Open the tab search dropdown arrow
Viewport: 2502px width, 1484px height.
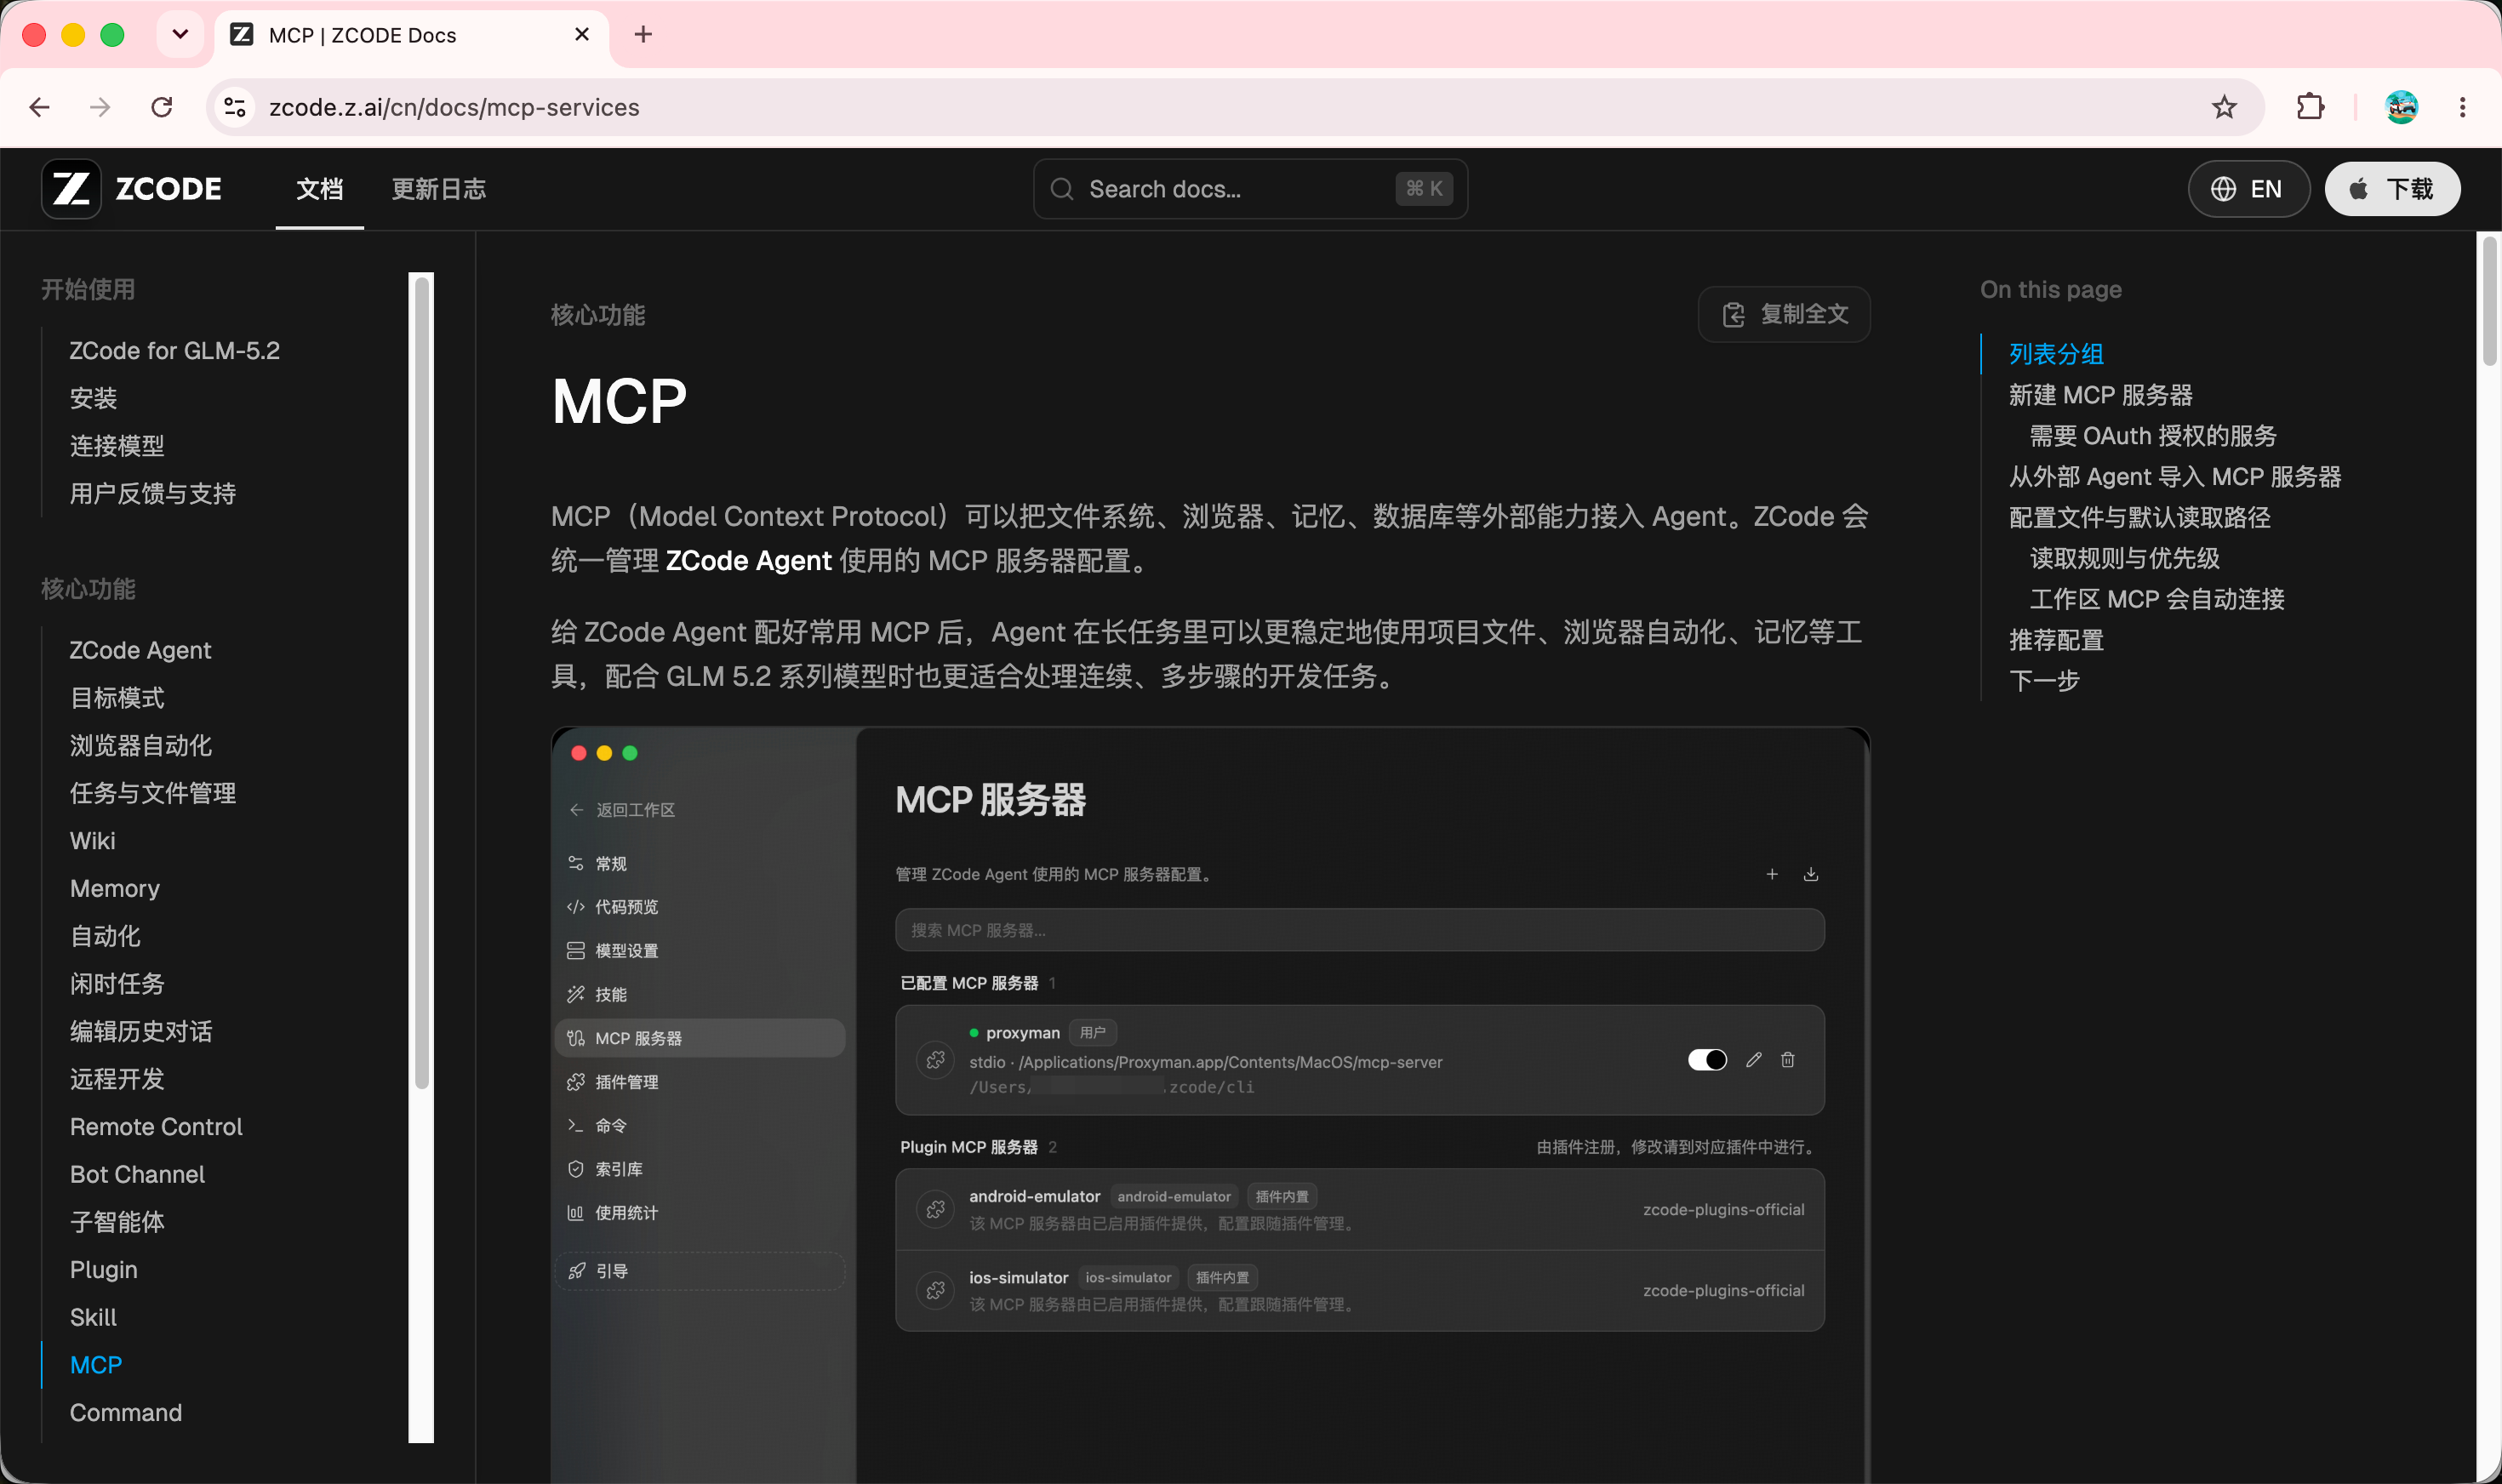pos(180,35)
